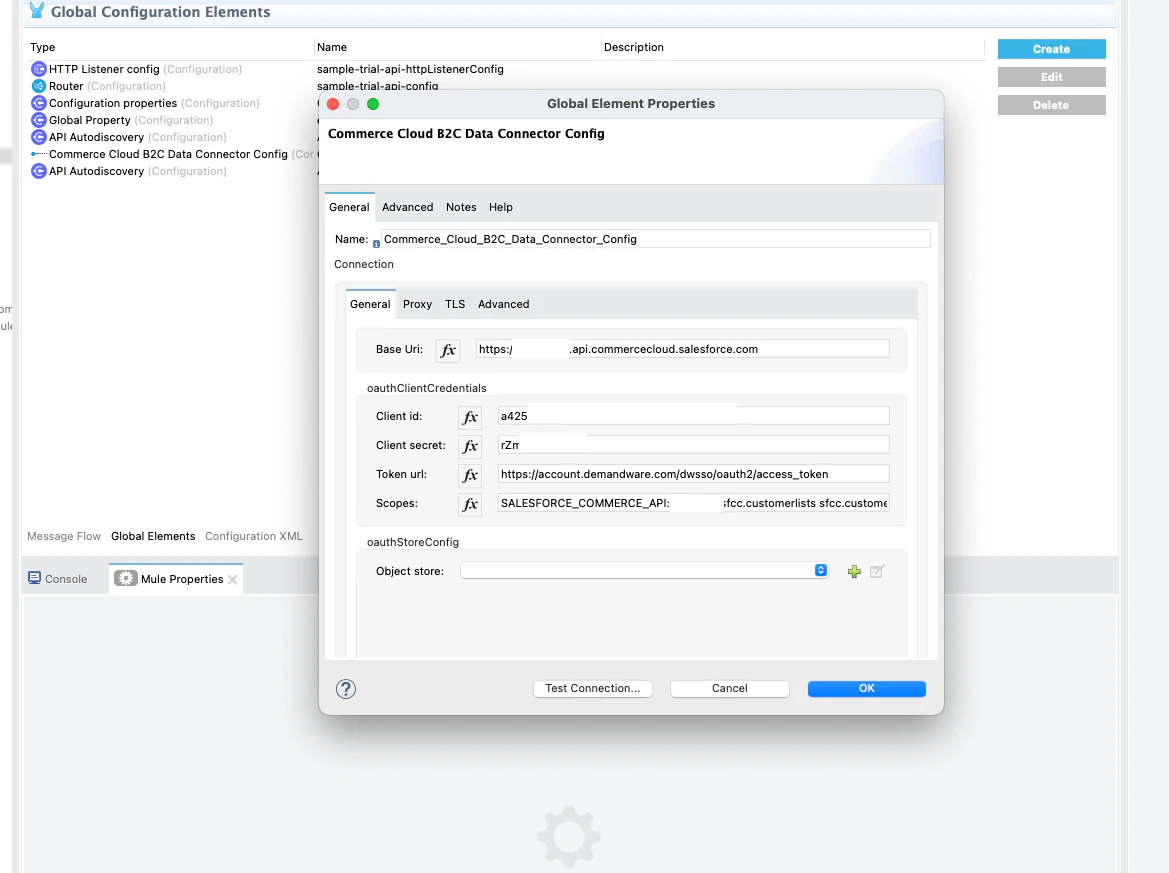Screen dimensions: 1169x873
Task: Click the Console view icon
Action: [34, 579]
